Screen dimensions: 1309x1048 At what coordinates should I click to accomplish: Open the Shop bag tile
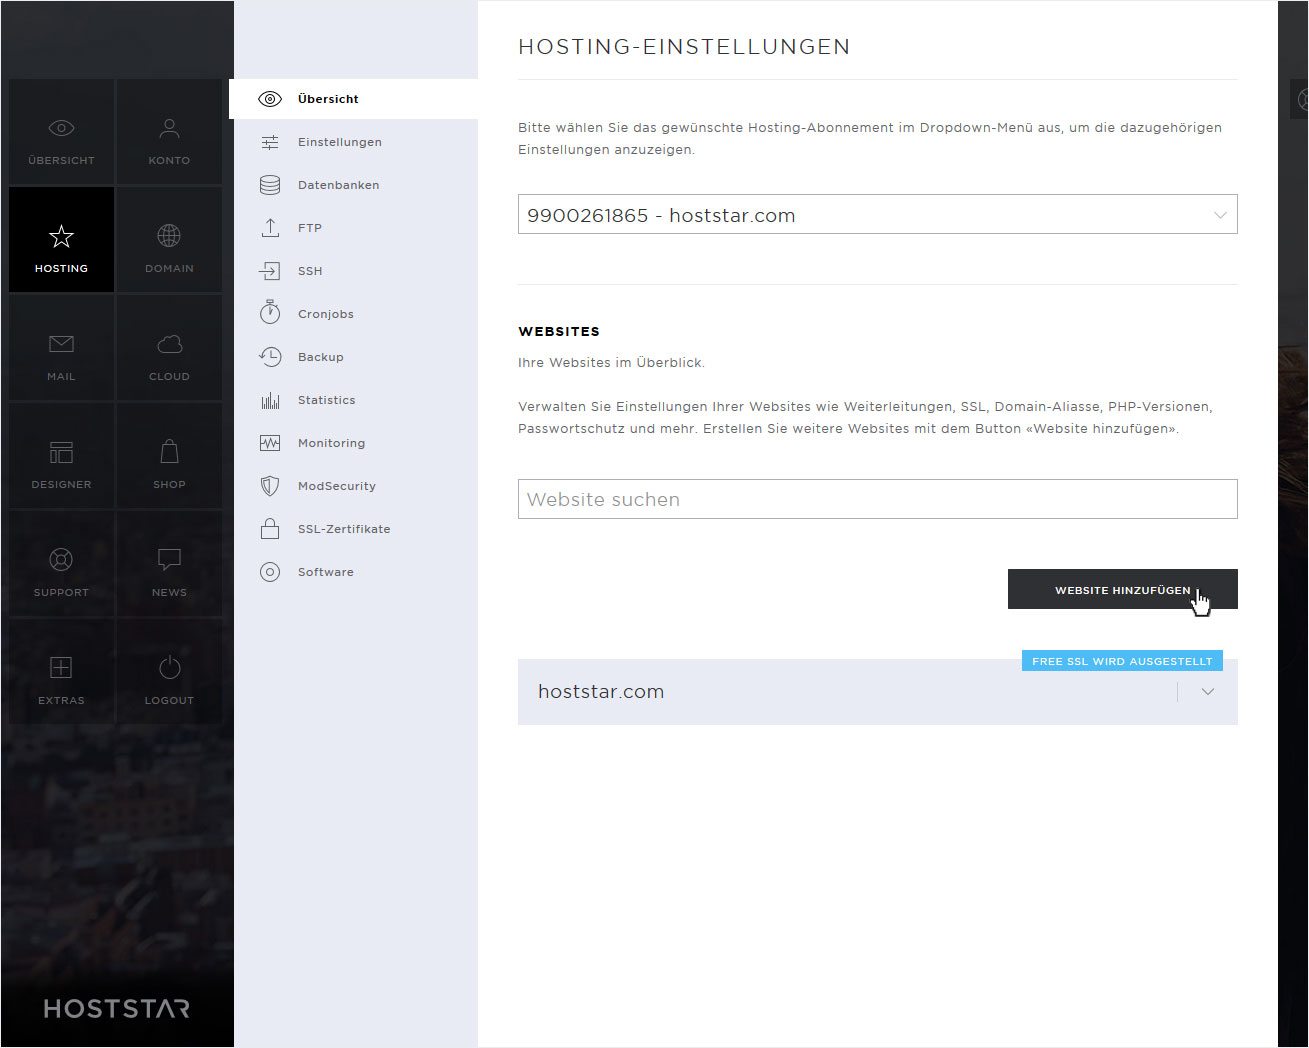click(169, 456)
